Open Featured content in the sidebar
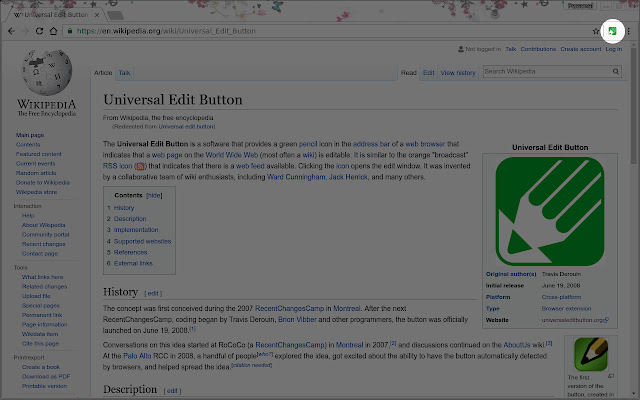640x400 pixels. point(38,154)
